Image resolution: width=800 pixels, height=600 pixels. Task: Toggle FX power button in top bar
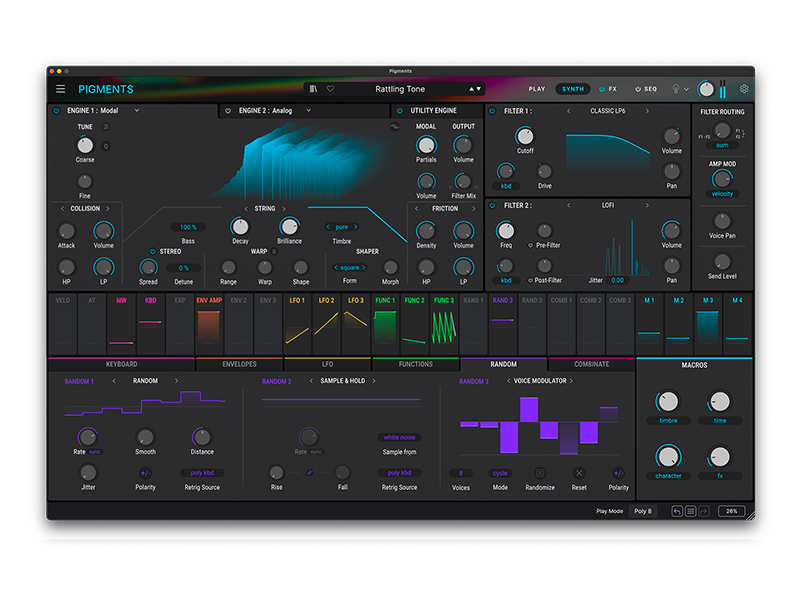(x=602, y=89)
